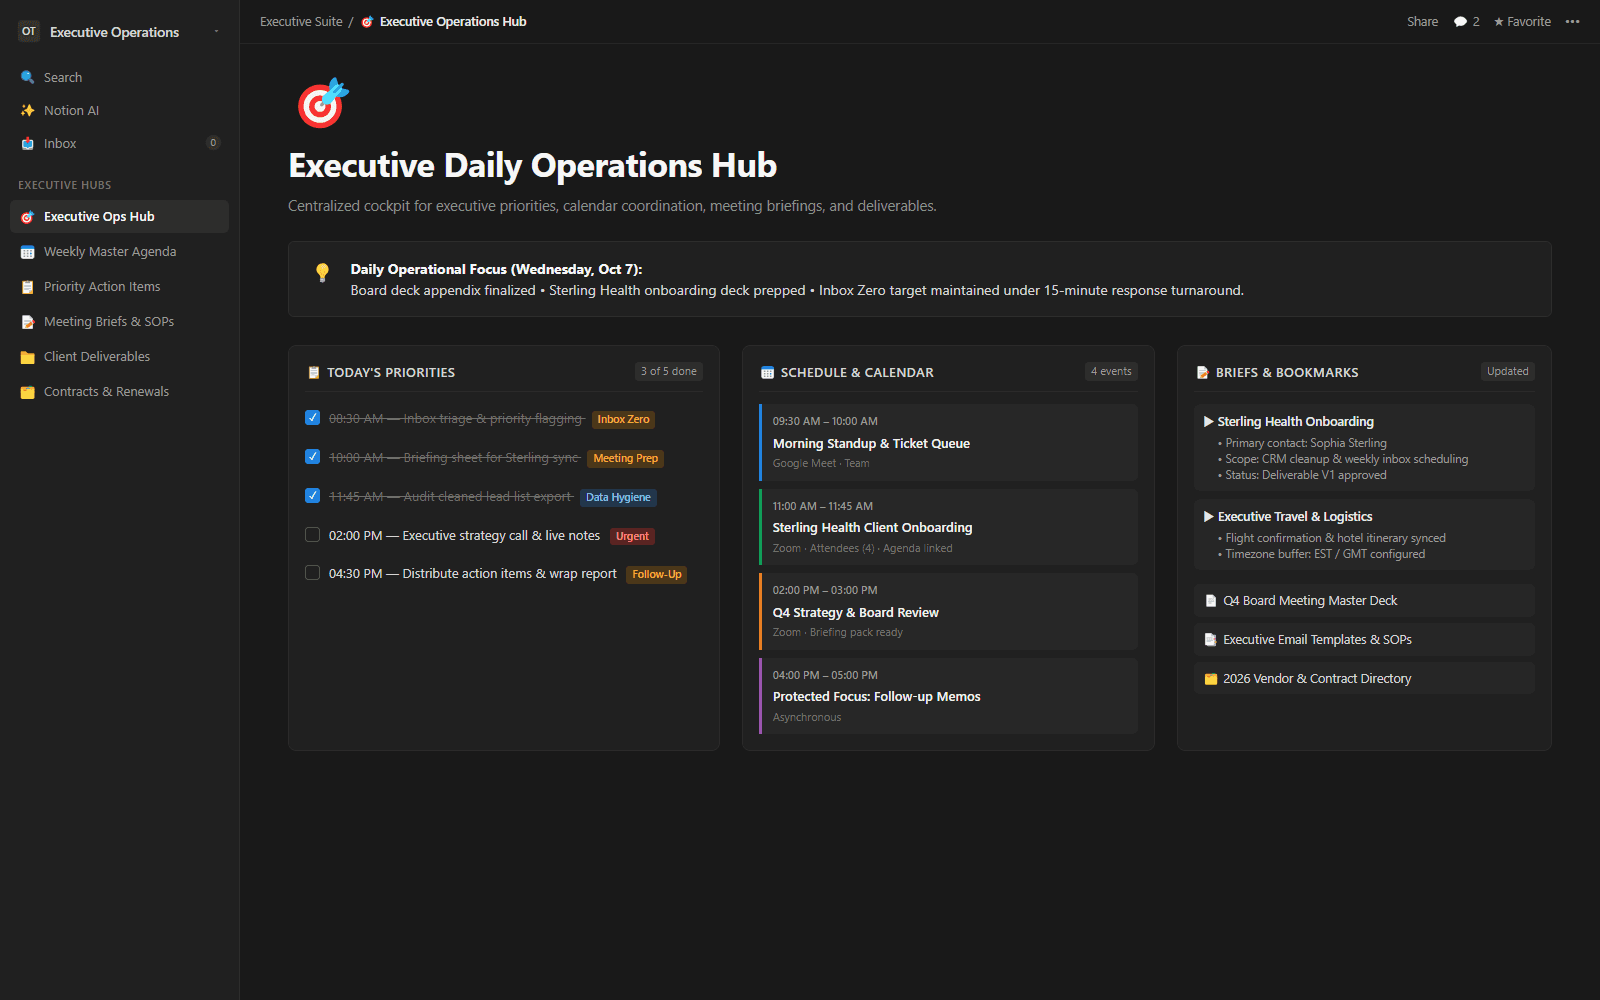Image resolution: width=1600 pixels, height=1000 pixels.
Task: Collapse the Sterling Health Onboarding toggle
Action: [1209, 422]
